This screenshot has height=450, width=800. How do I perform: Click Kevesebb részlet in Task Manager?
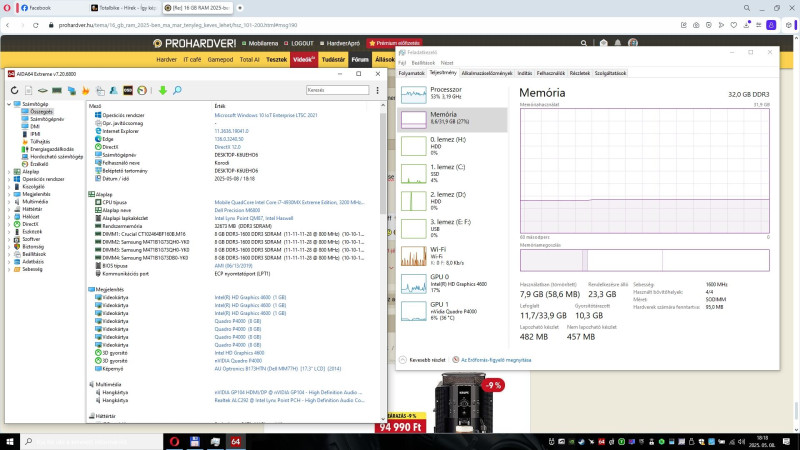(422, 360)
